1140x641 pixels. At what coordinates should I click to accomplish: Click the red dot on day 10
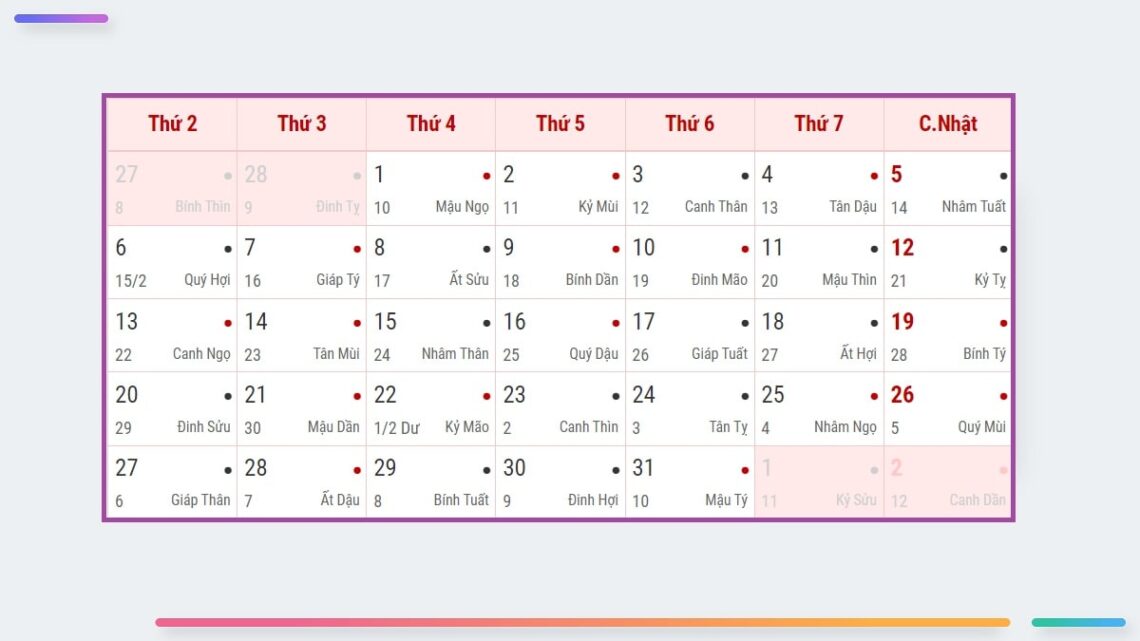pyautogui.click(x=745, y=249)
